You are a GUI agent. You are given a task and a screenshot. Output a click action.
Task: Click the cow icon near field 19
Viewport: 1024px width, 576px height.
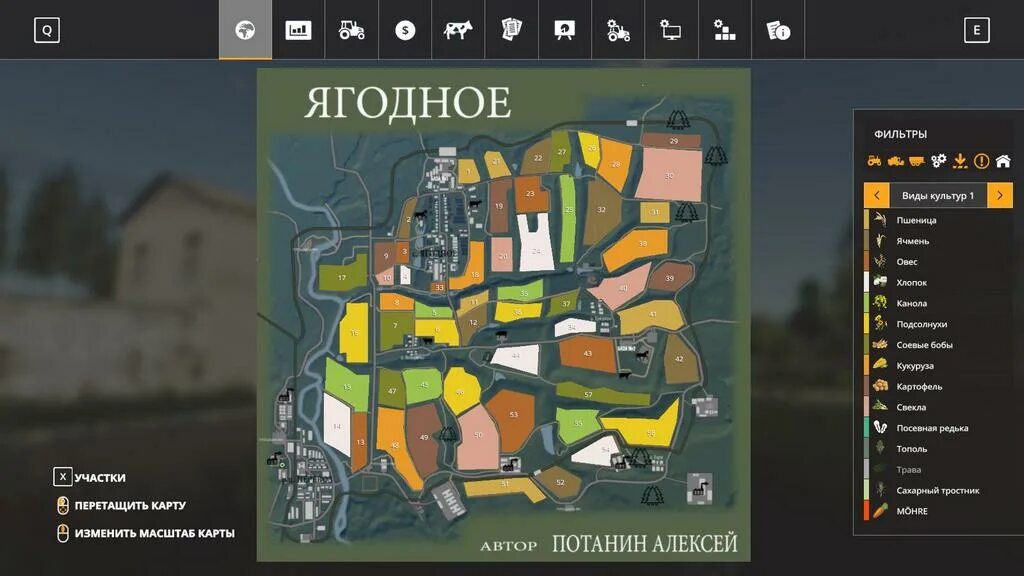point(475,204)
